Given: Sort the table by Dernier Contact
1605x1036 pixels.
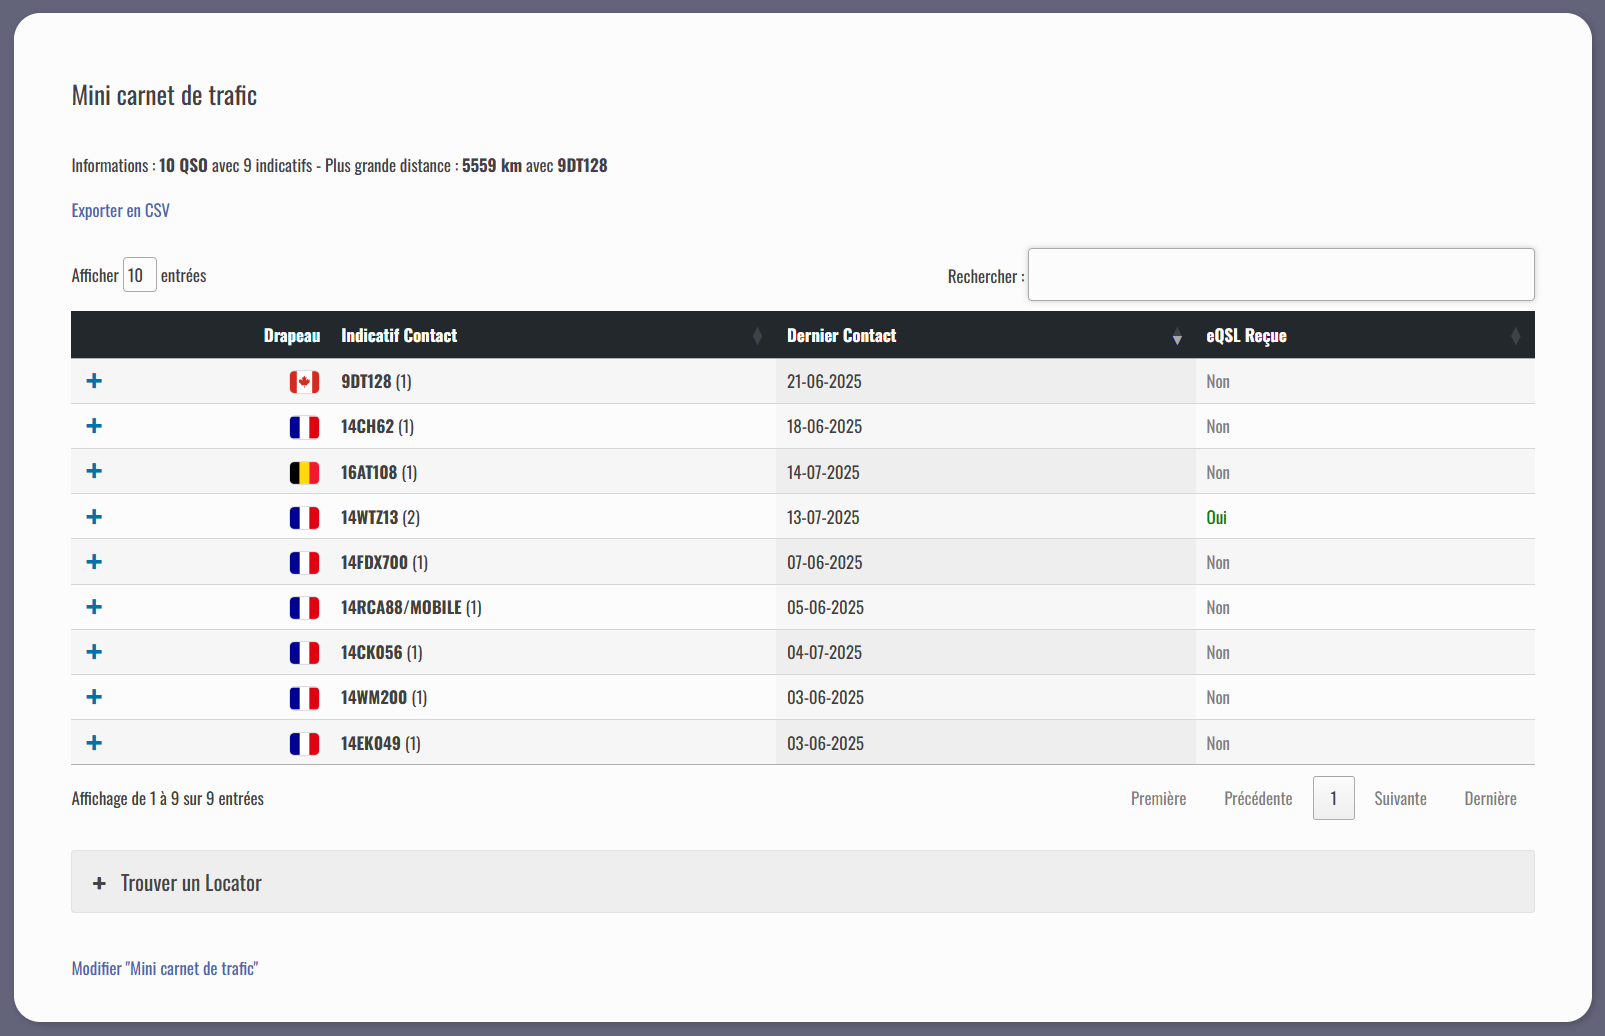Looking at the screenshot, I should tap(841, 336).
